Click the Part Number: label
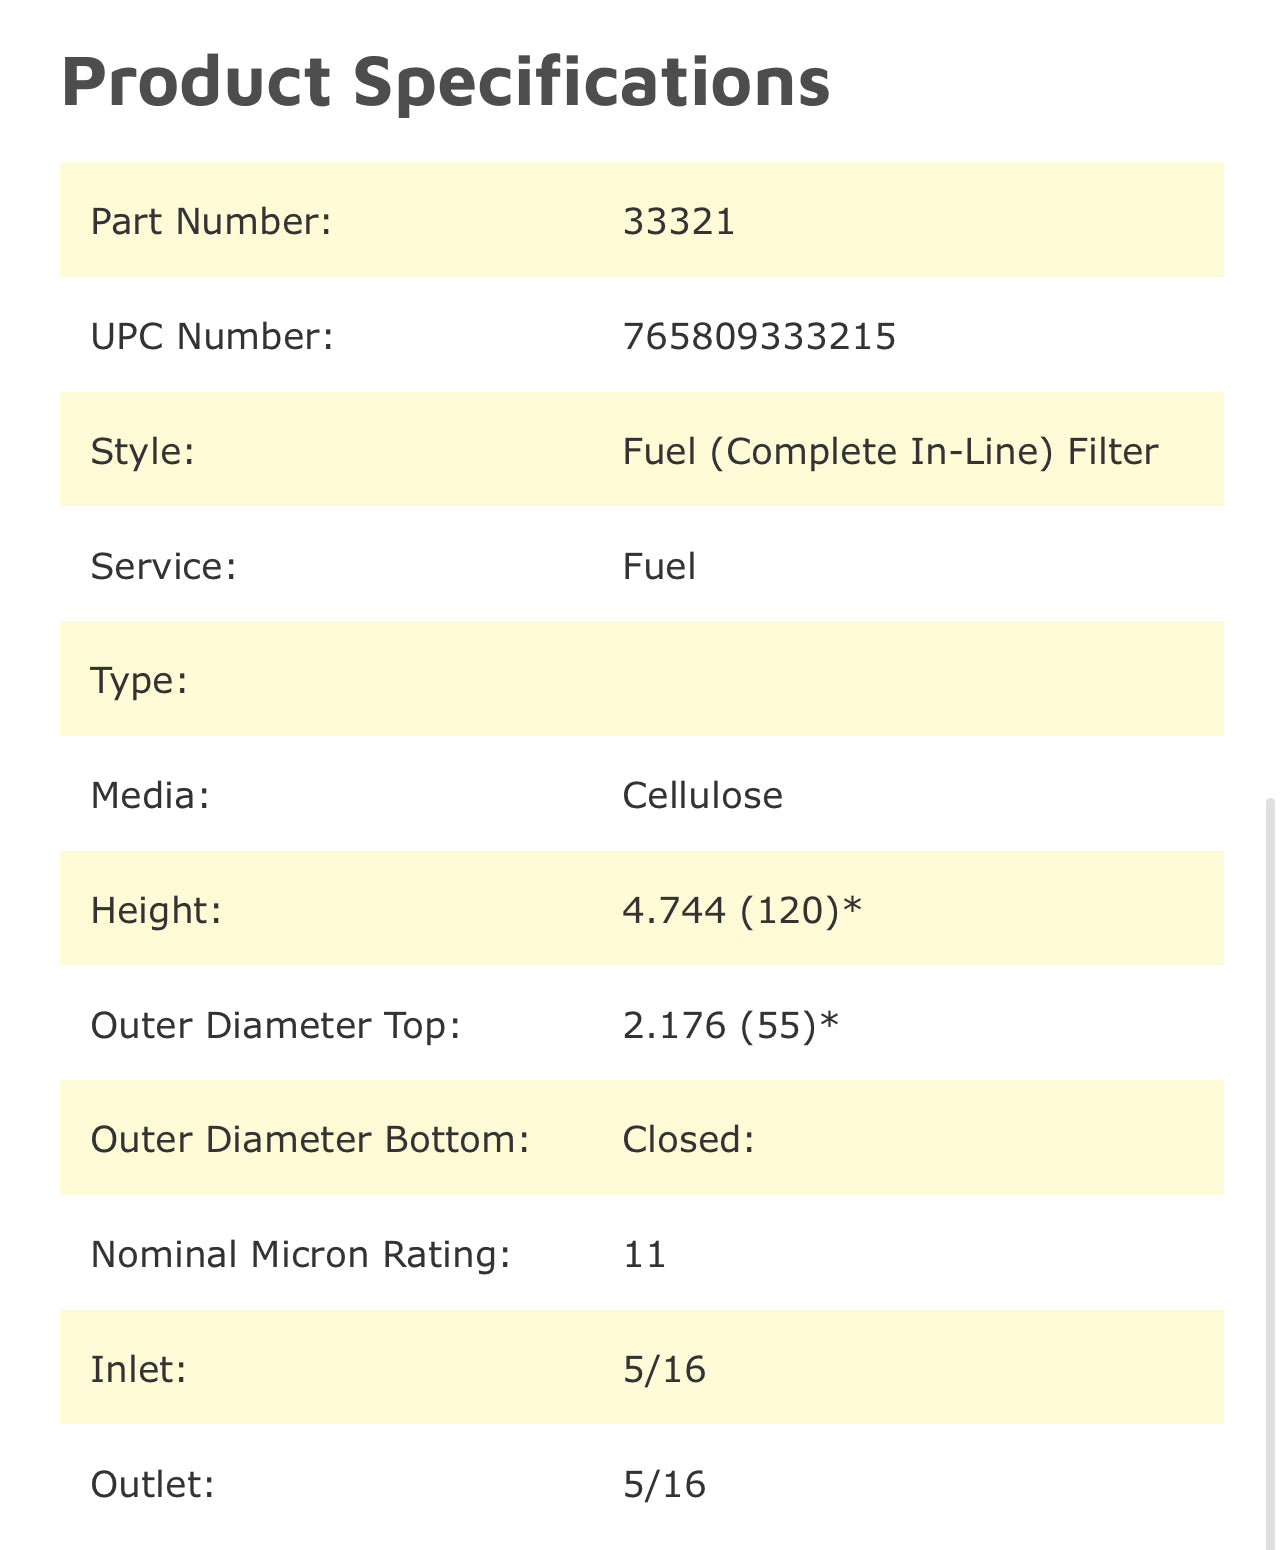 [x=211, y=221]
